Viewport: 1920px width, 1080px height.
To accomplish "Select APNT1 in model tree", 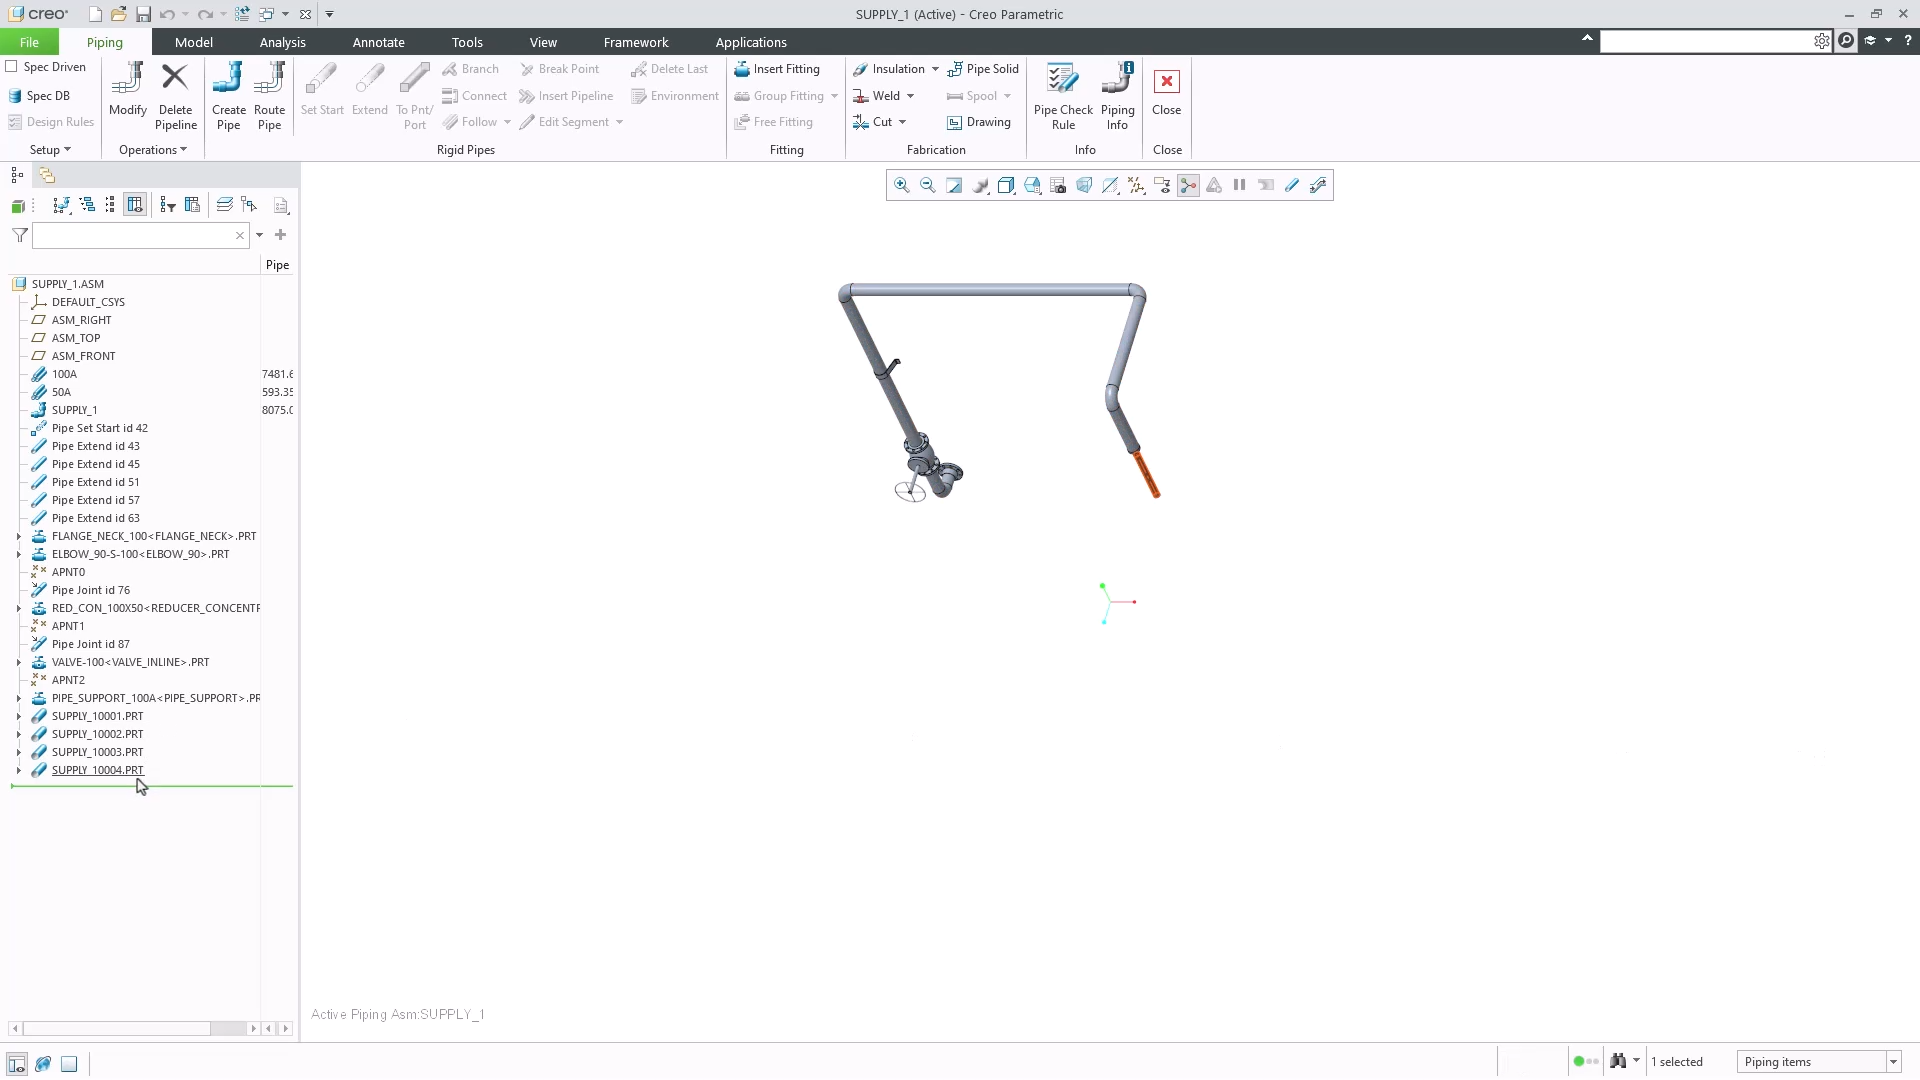I will pyautogui.click(x=68, y=626).
